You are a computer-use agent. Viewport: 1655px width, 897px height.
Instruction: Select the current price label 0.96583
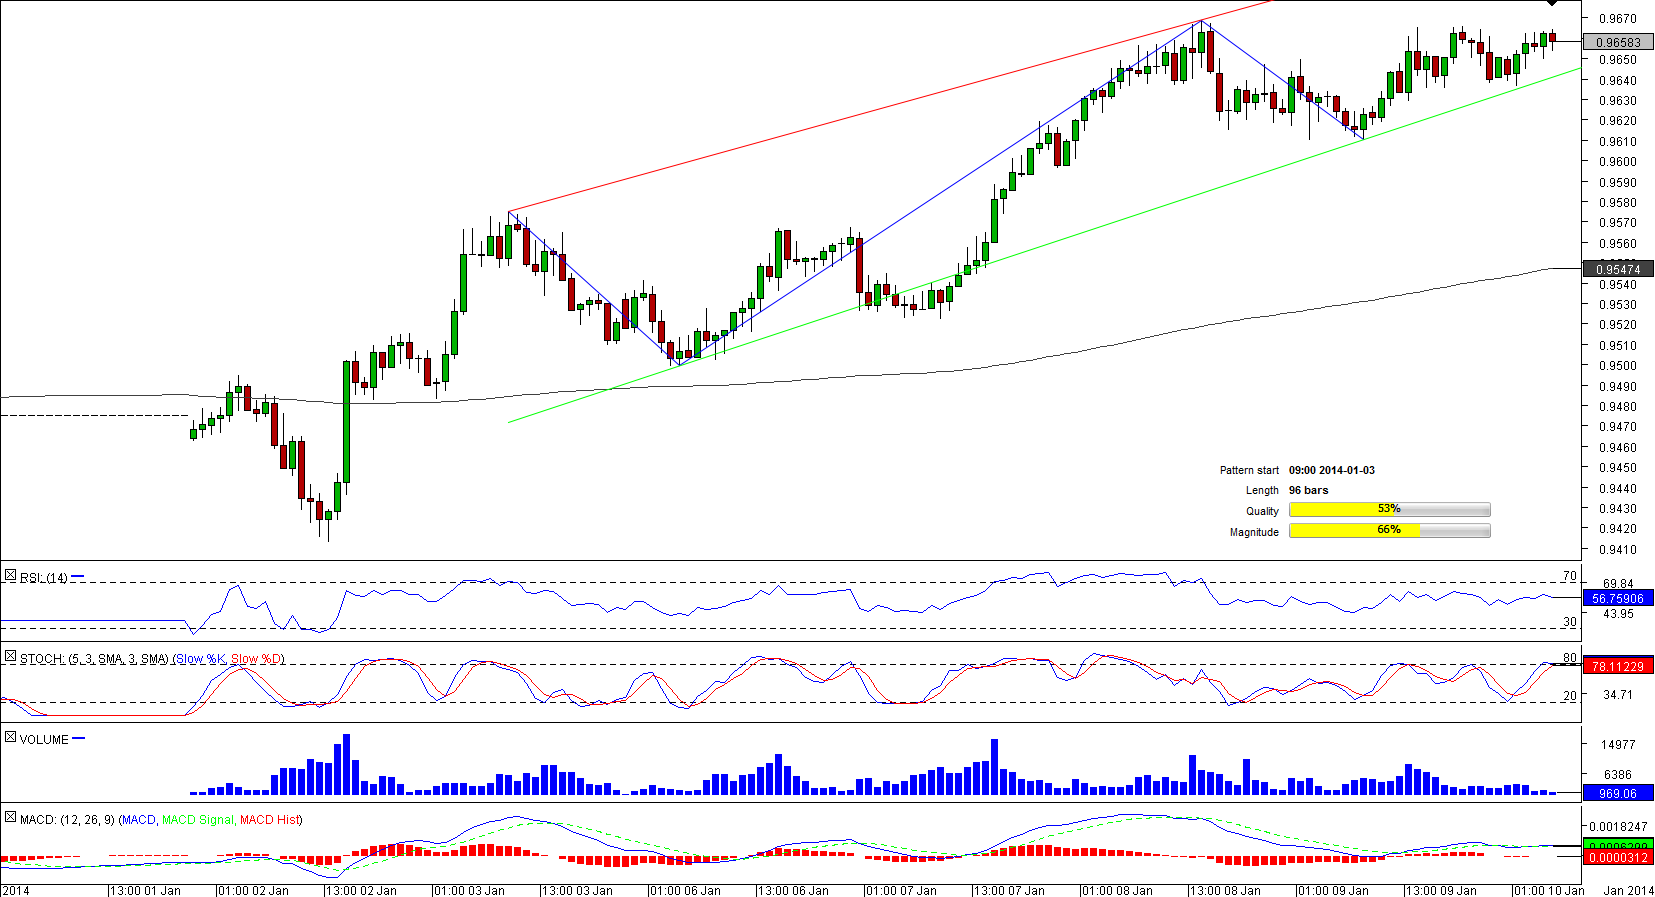[1617, 42]
